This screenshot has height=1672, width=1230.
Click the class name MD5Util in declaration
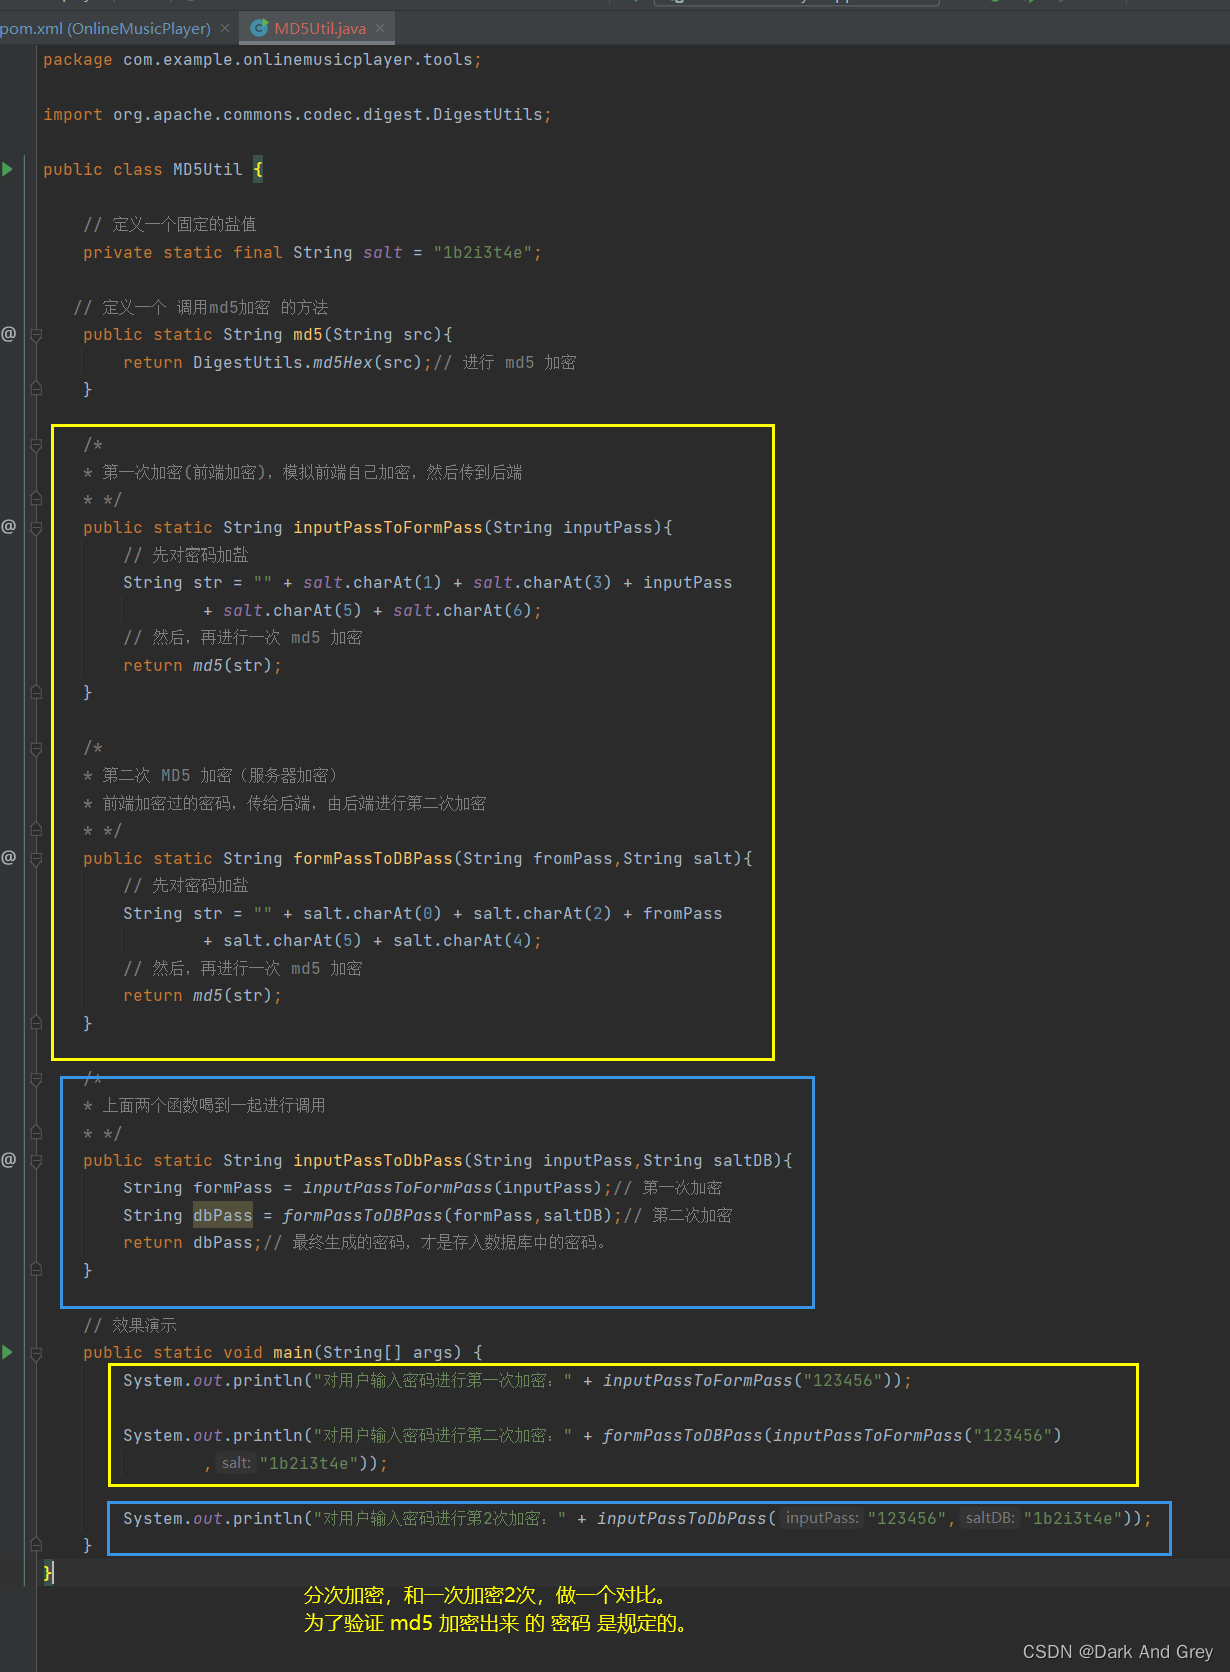208,170
